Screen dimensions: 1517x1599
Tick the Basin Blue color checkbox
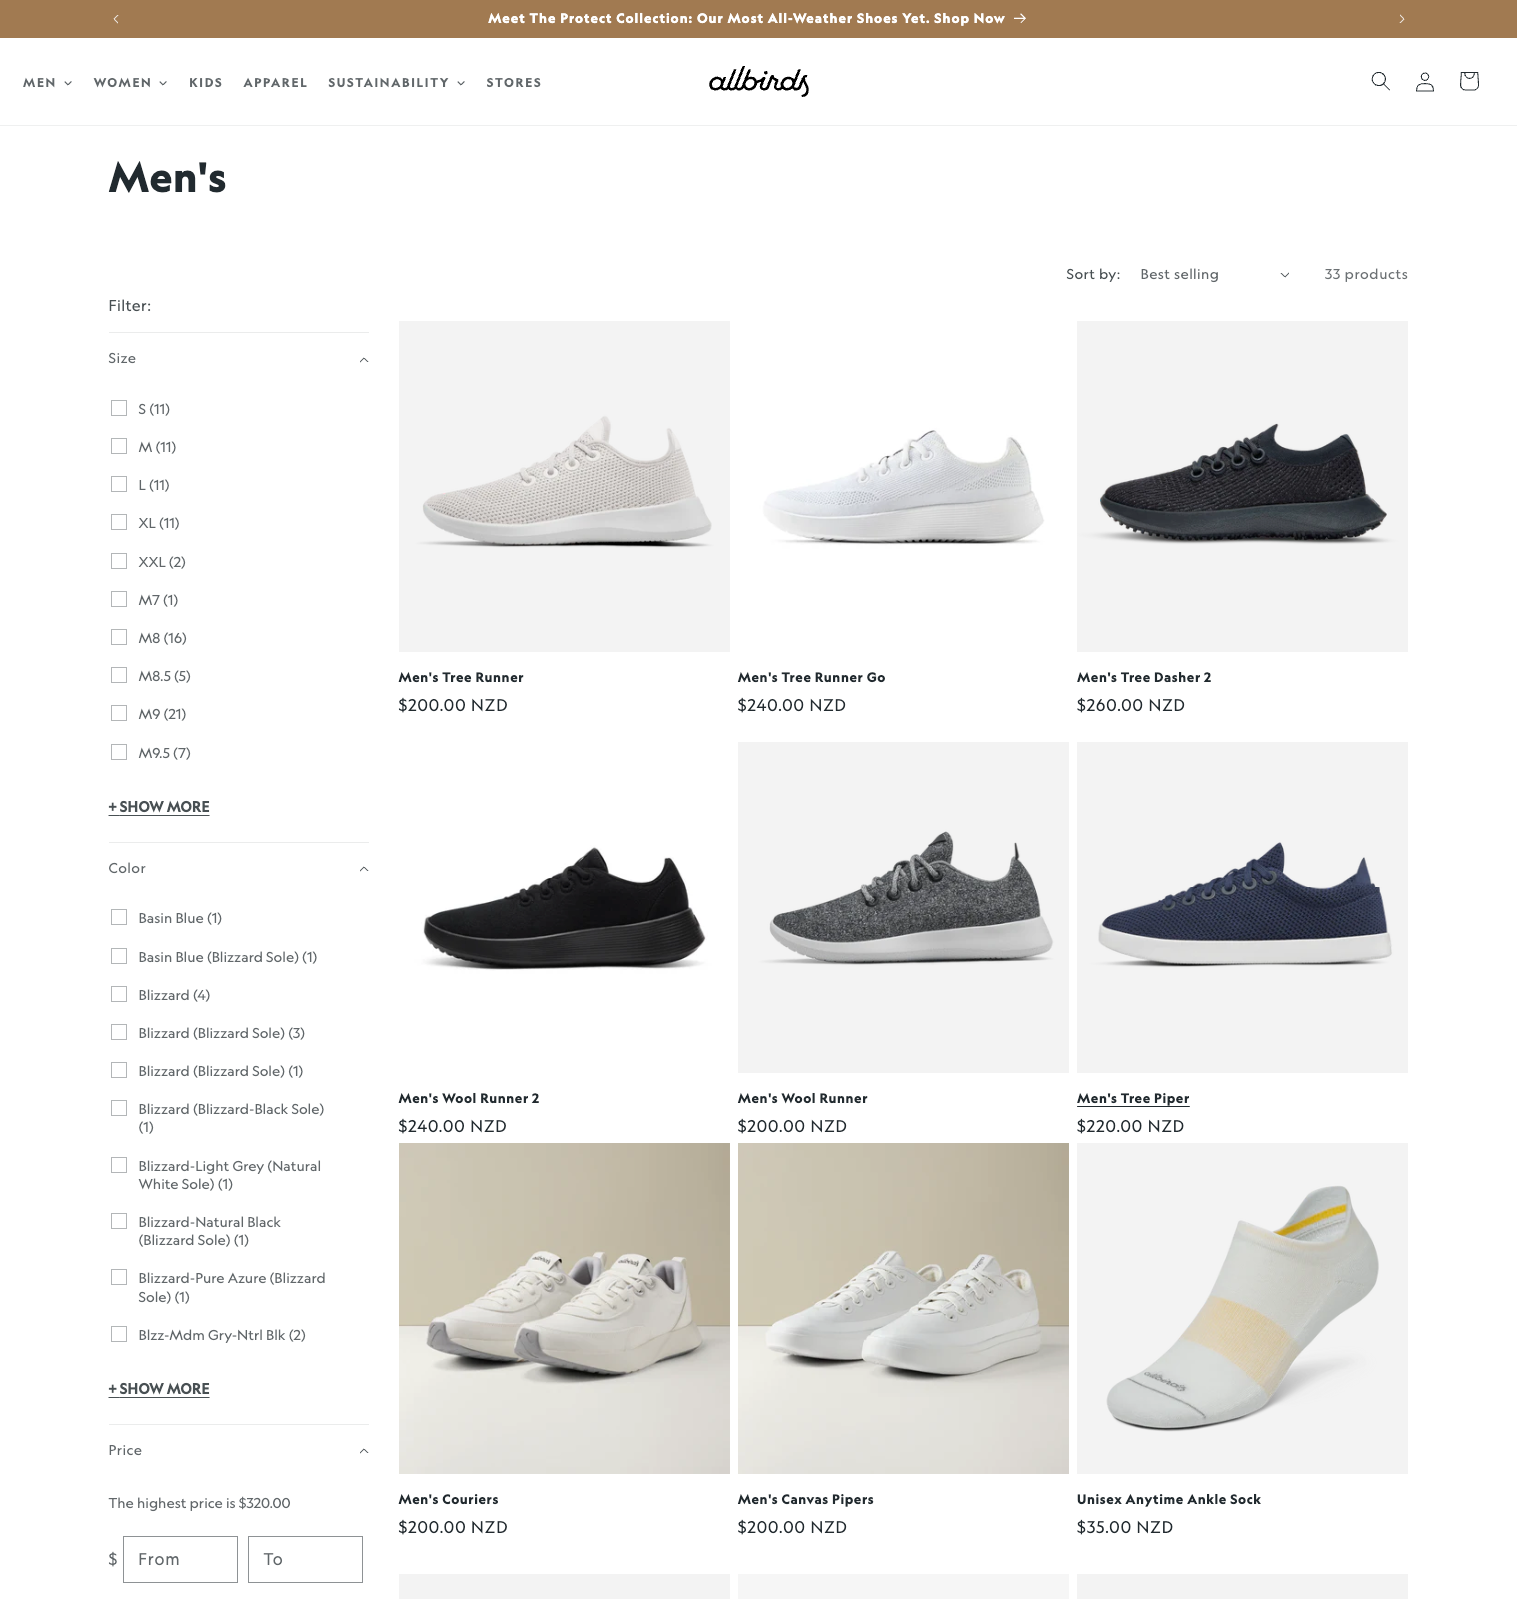[119, 917]
